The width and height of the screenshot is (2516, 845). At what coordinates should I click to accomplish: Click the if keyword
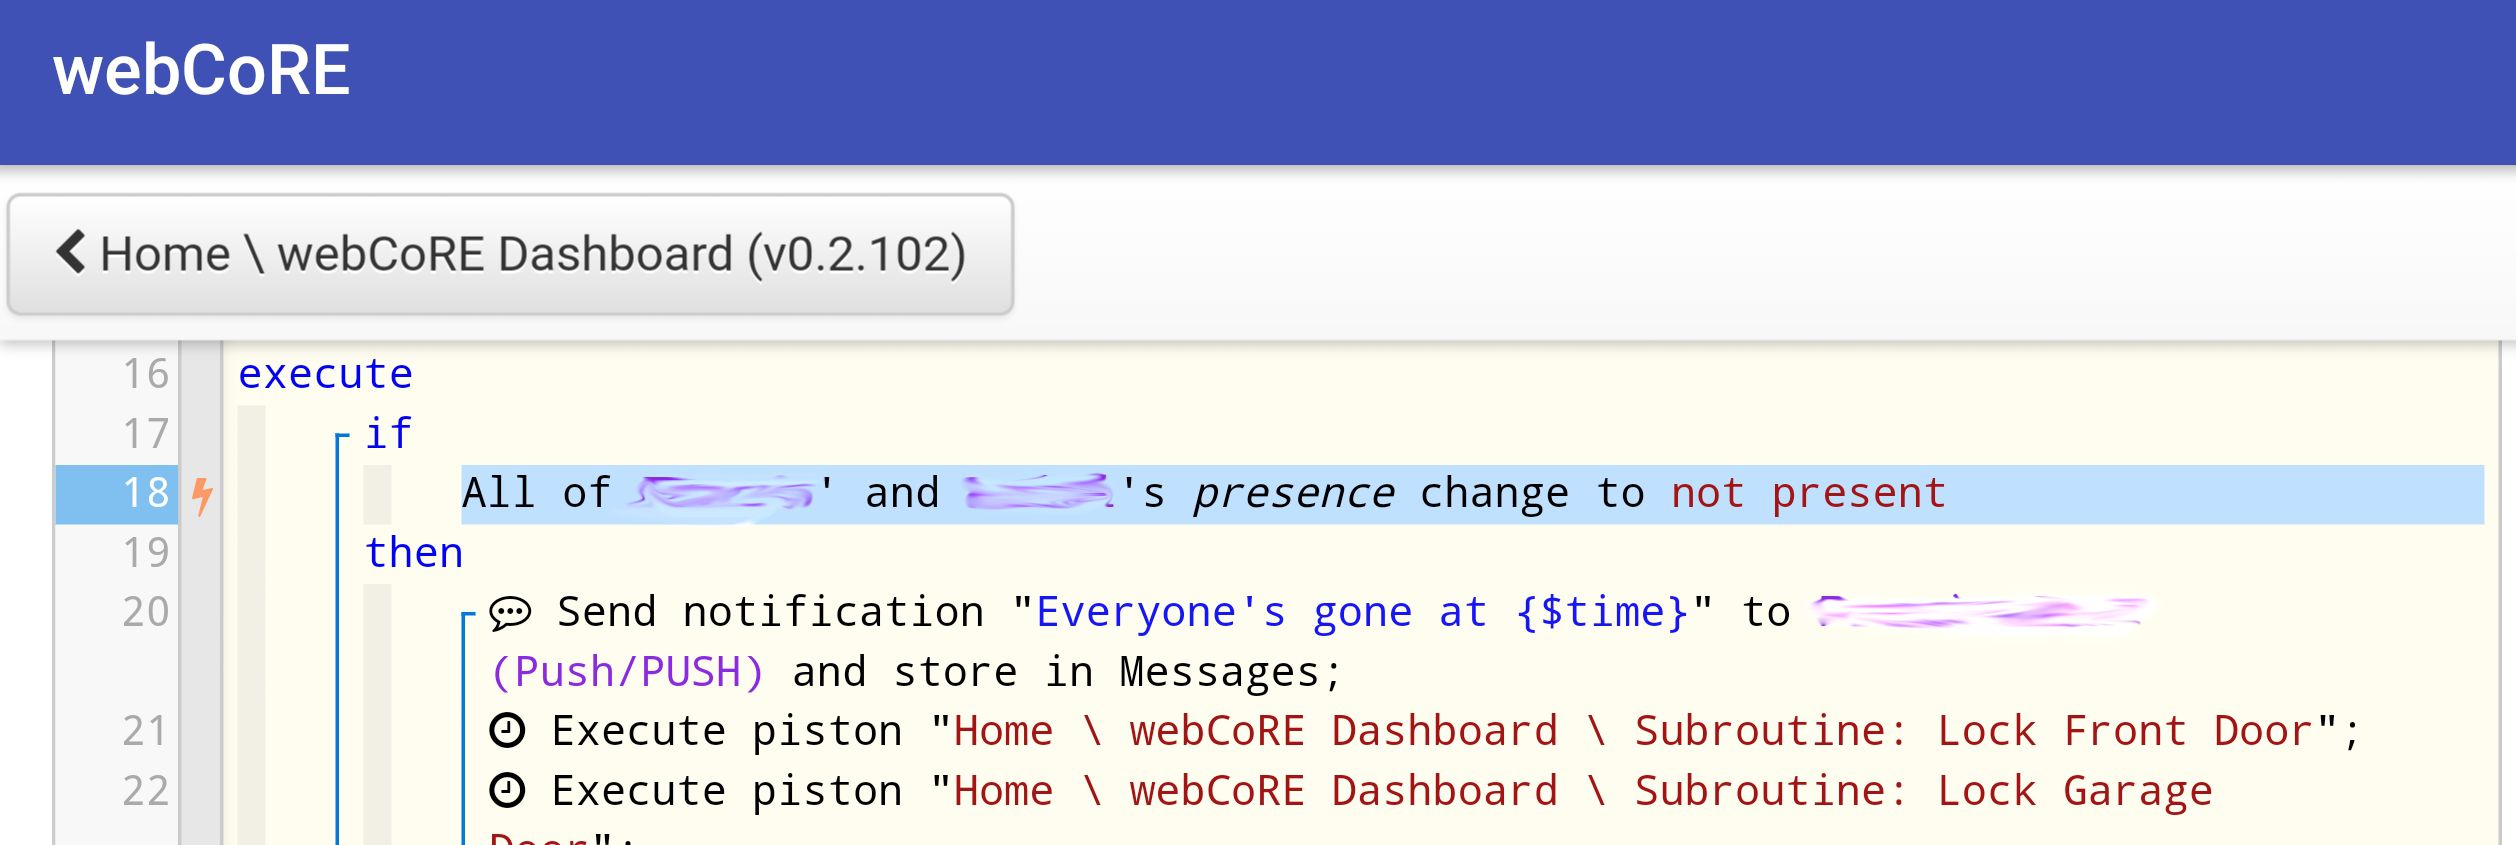tap(388, 433)
